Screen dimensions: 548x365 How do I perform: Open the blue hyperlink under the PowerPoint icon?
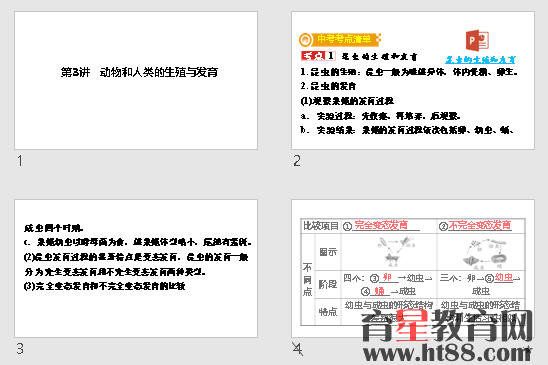(480, 59)
